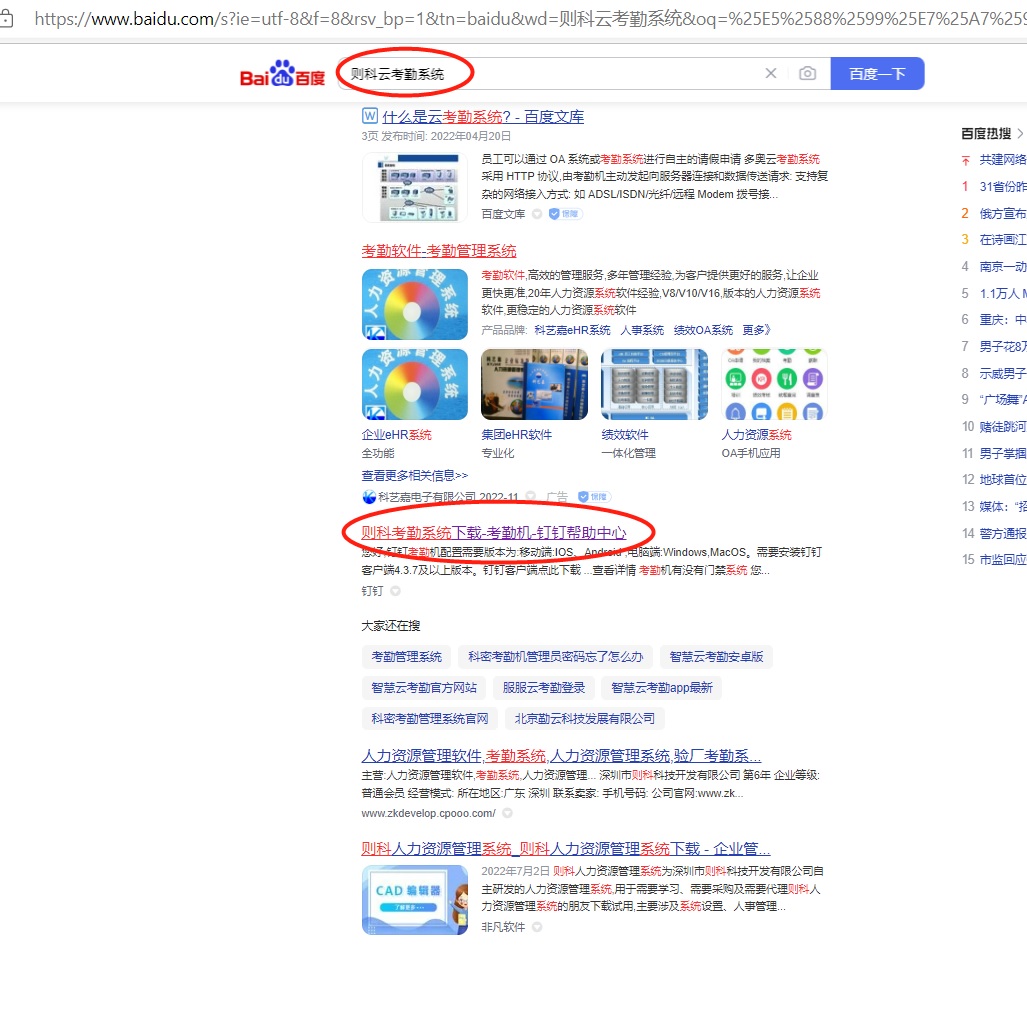Open 人力资源系统 OA手机应用 link
The width and height of the screenshot is (1027, 1033).
coord(756,435)
